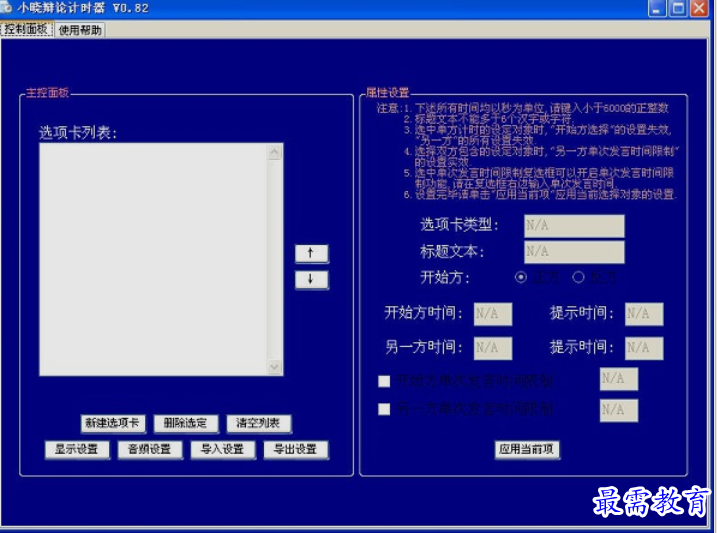Screen dimensions: 717x533
Task: Click the 清空列表 button
Action: pos(259,423)
